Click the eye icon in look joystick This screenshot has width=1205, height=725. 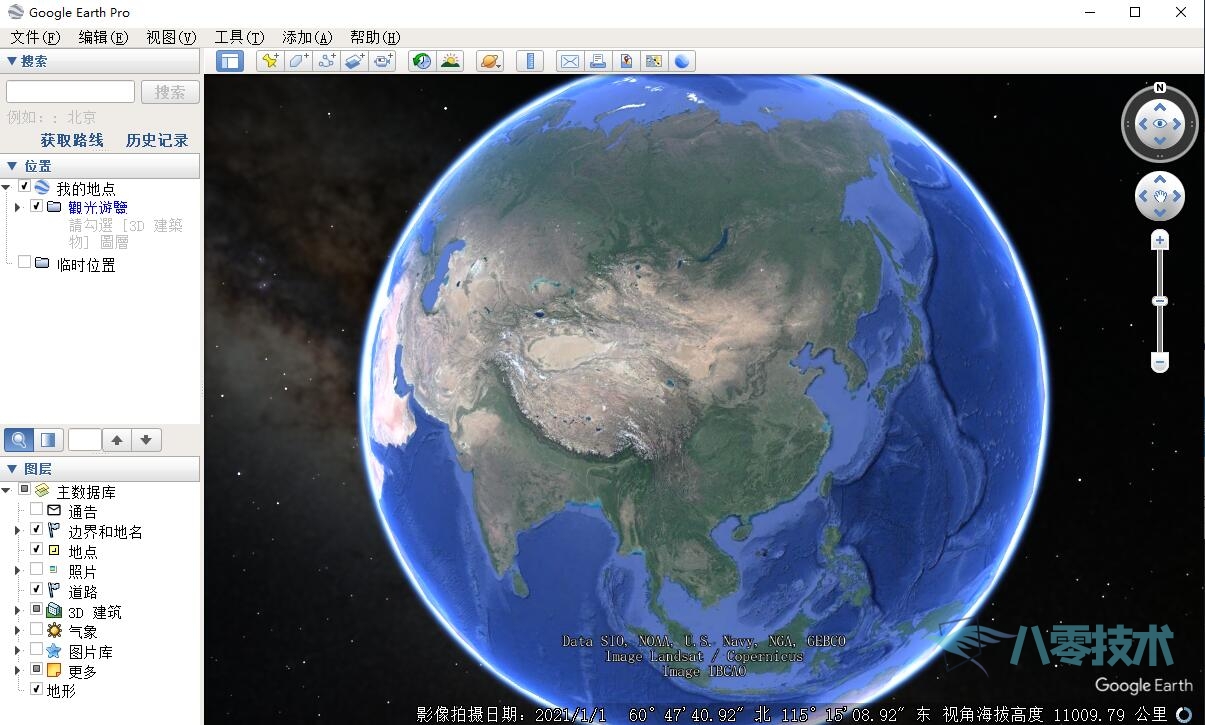tap(1160, 124)
